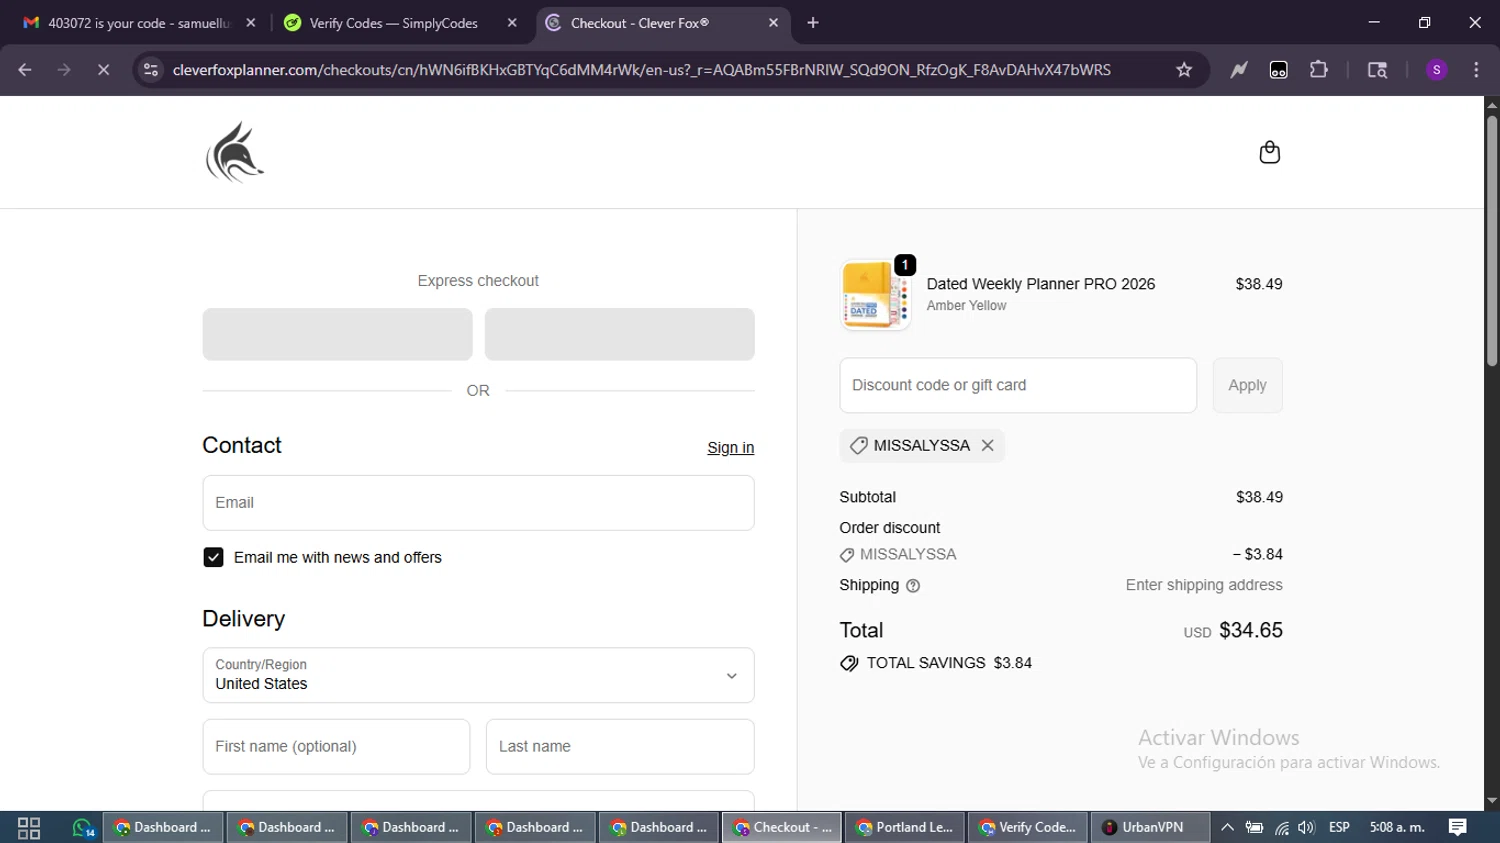View site information icon in address bar
This screenshot has width=1500, height=843.
pos(151,70)
